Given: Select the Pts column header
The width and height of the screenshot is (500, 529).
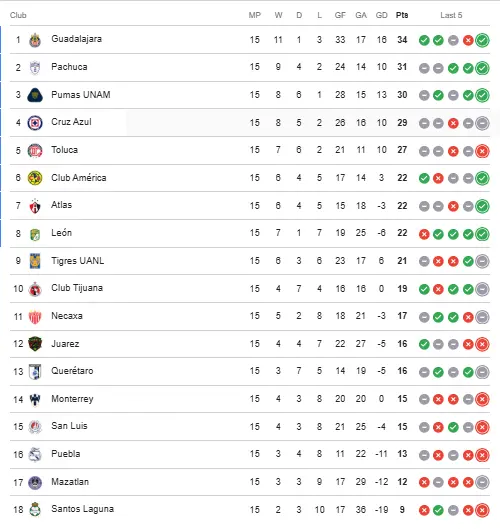Looking at the screenshot, I should (x=402, y=15).
